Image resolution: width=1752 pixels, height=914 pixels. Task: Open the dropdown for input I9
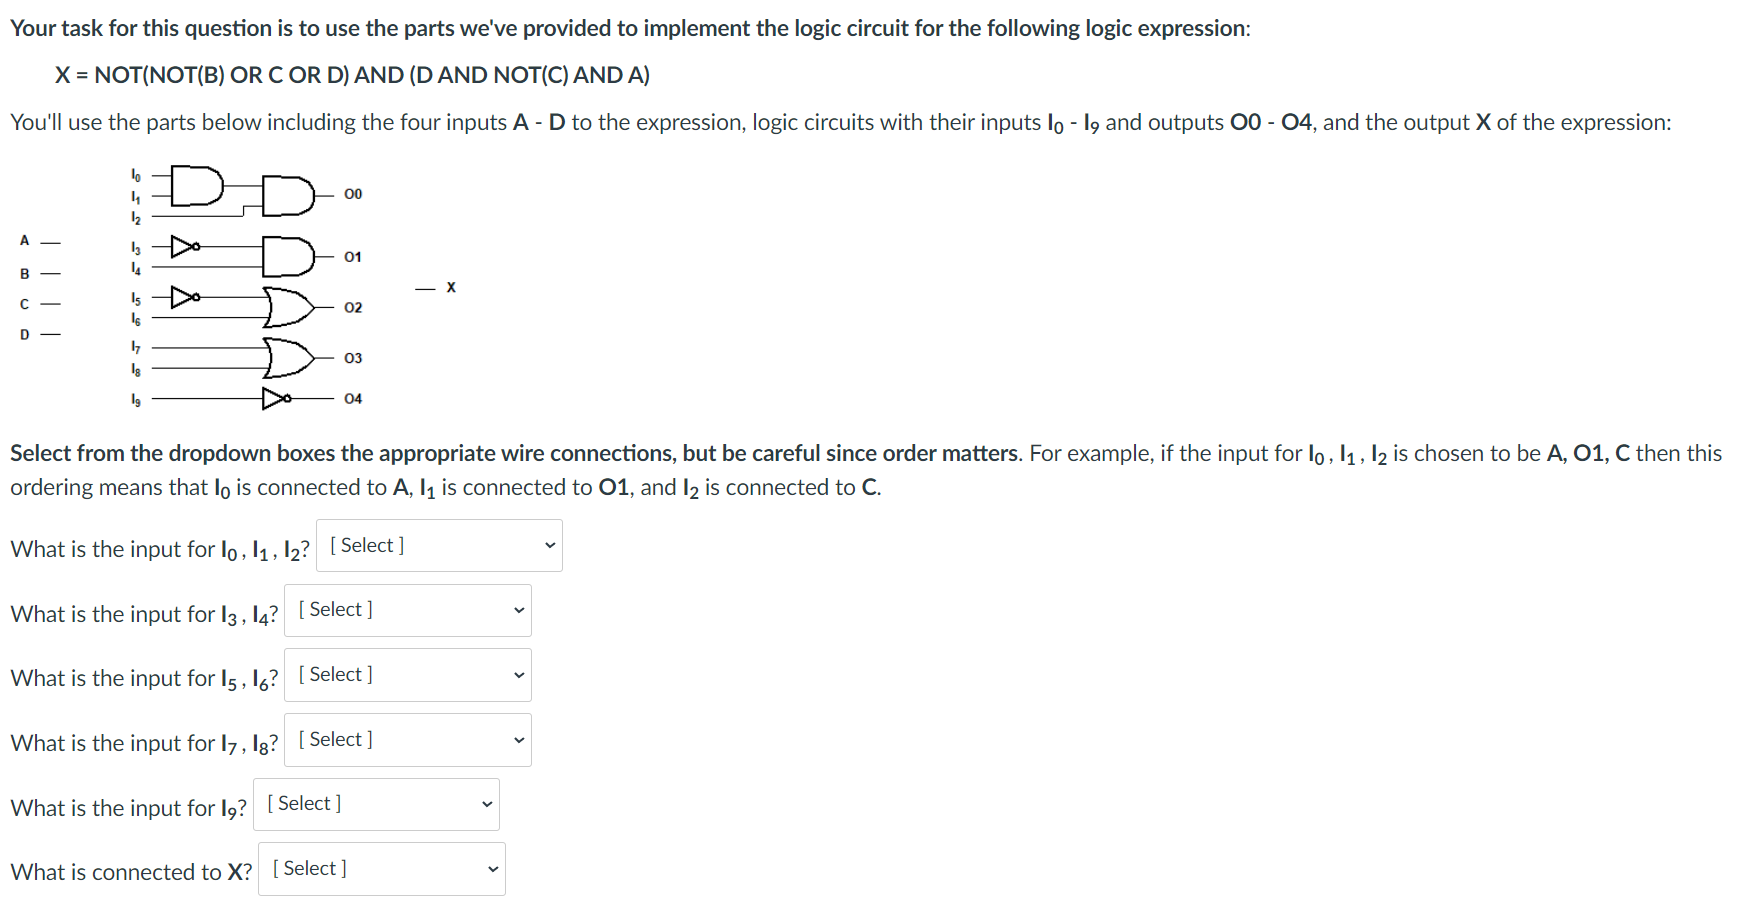click(376, 803)
